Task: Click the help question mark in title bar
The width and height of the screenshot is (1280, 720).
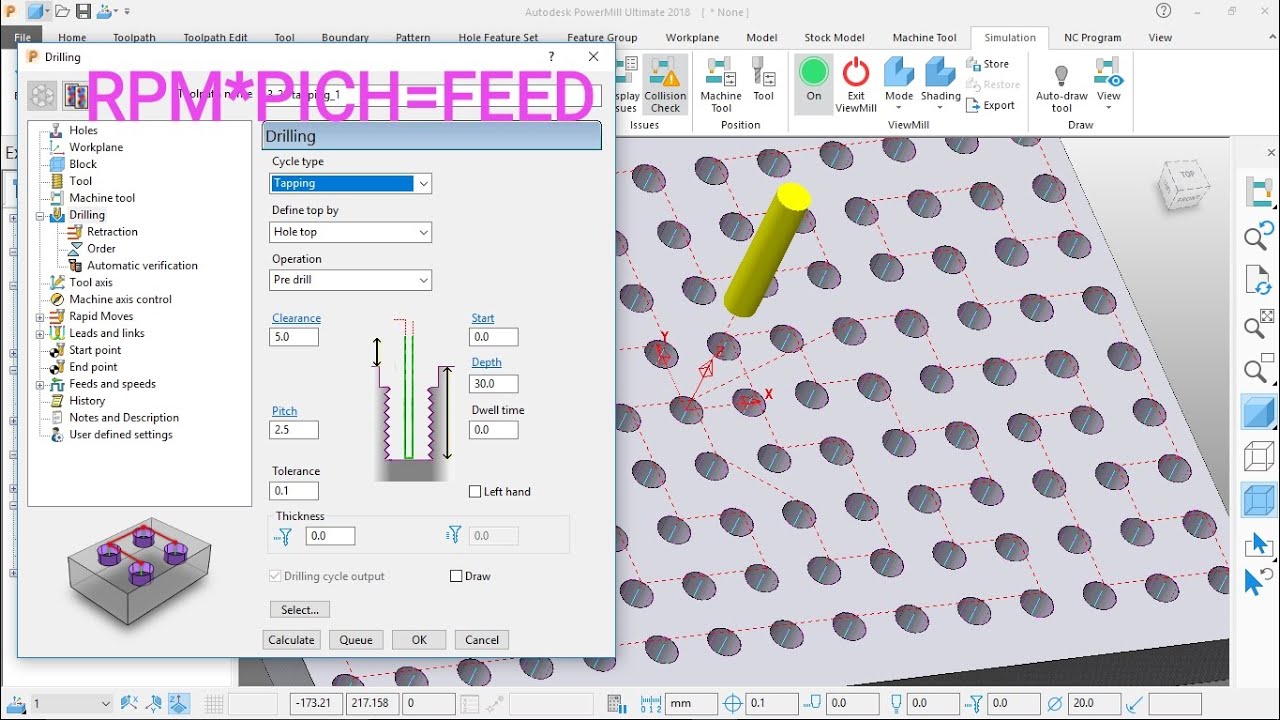Action: coord(1163,11)
